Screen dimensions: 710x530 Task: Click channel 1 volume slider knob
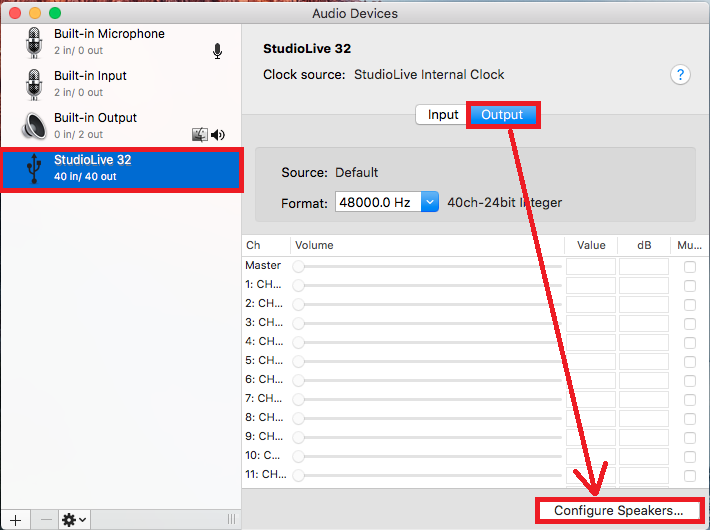(x=298, y=285)
